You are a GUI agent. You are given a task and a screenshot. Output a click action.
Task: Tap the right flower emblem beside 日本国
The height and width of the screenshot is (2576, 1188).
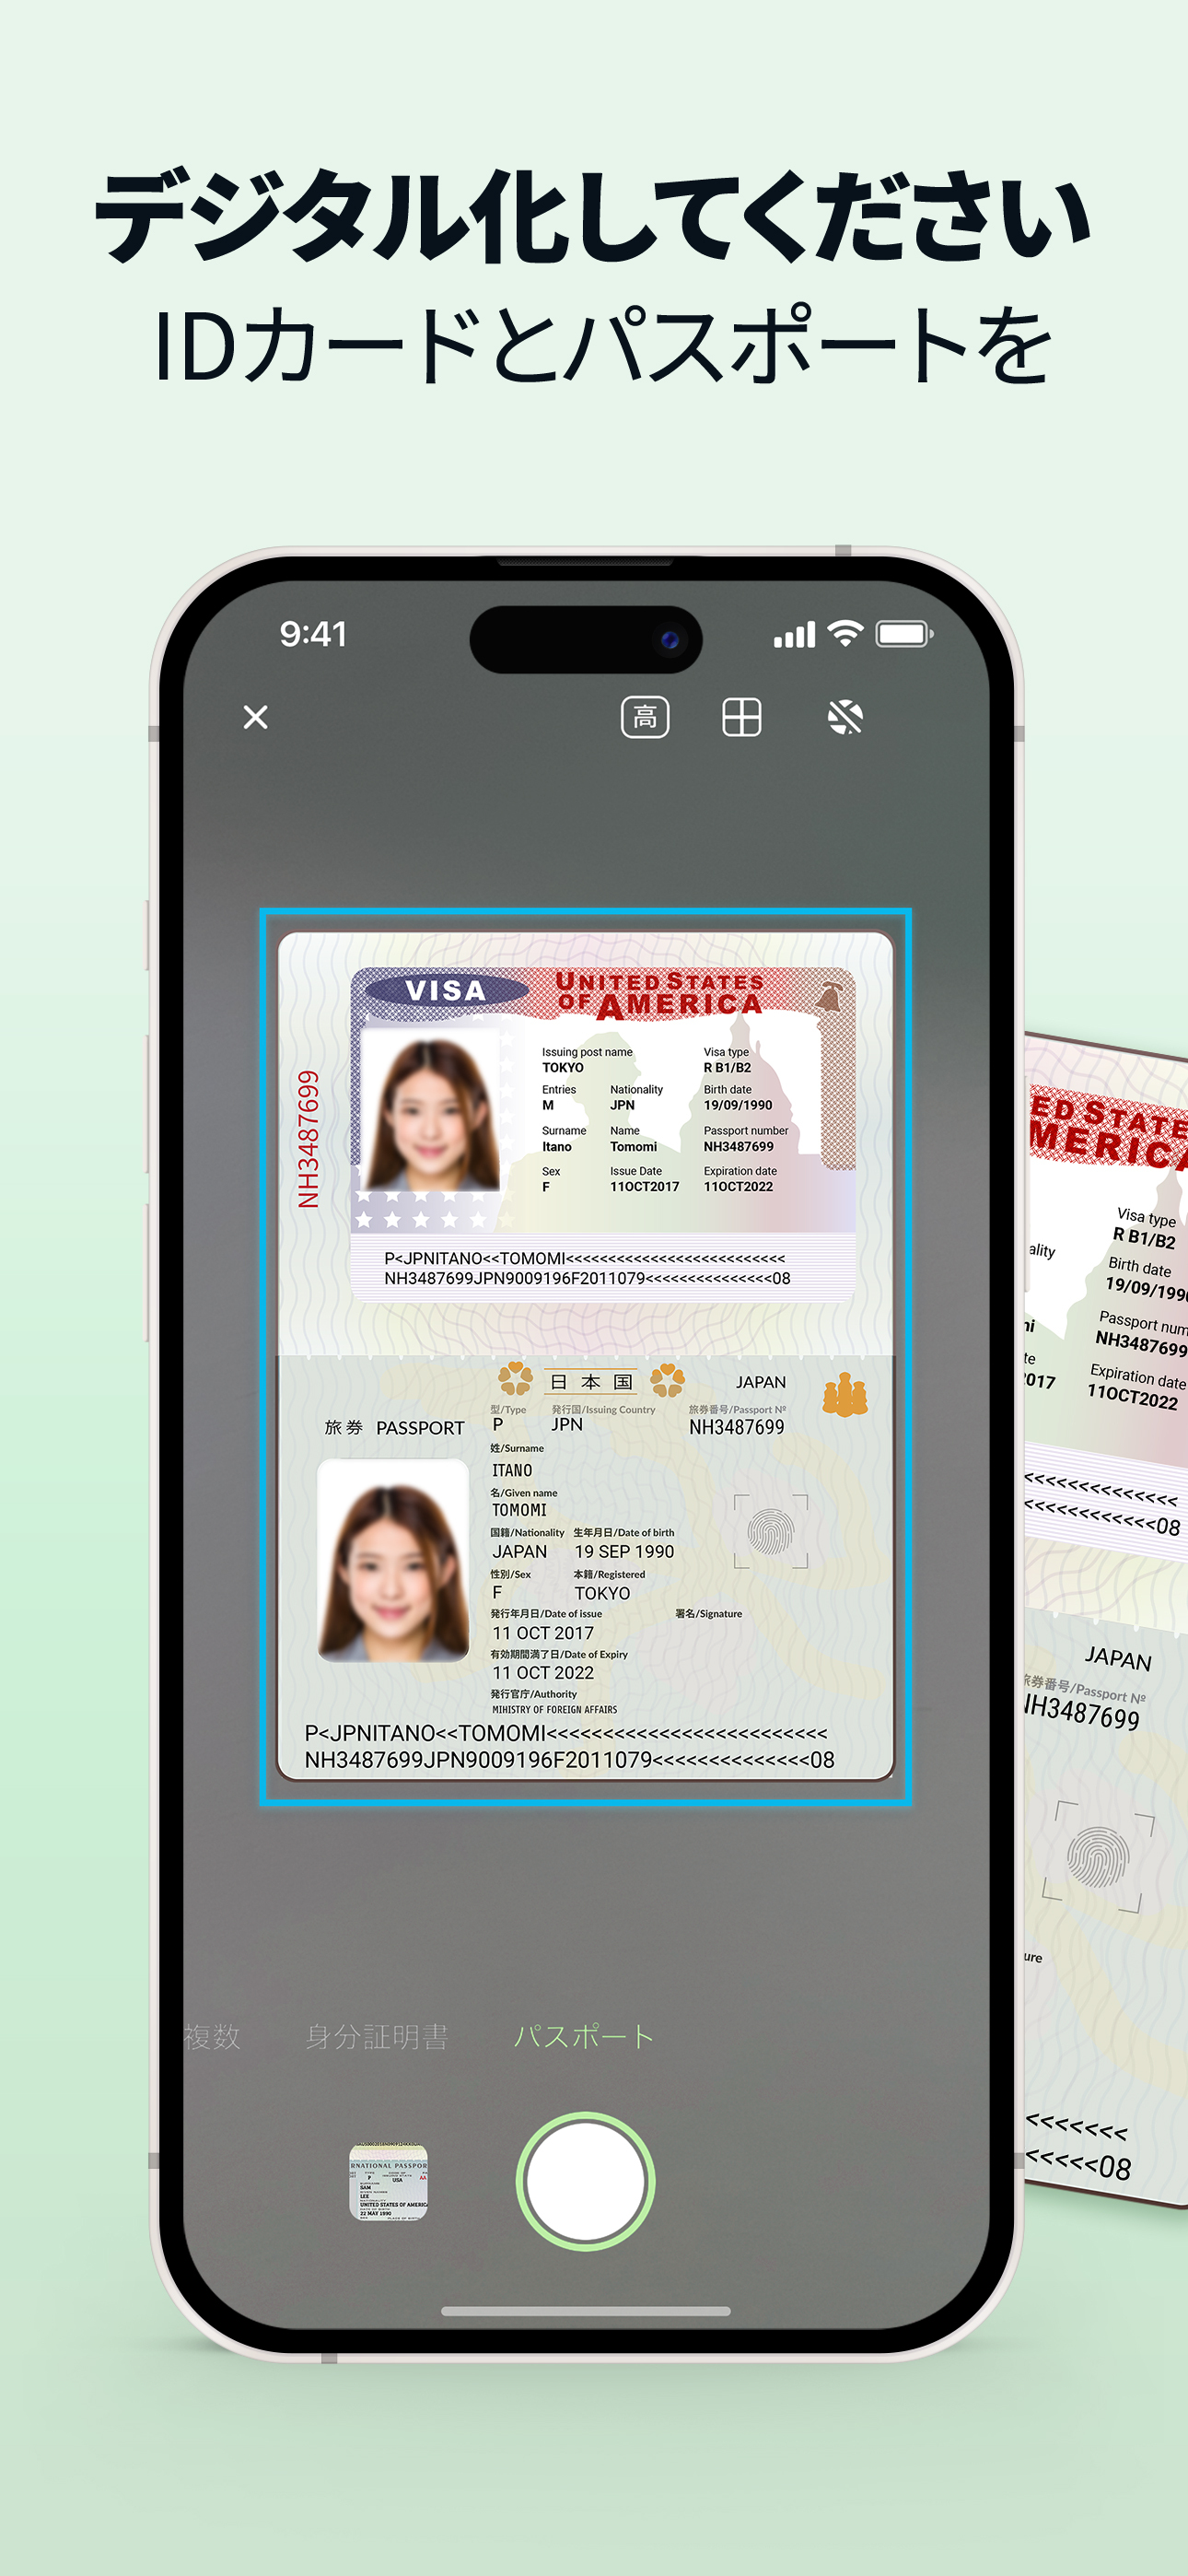pos(667,1379)
